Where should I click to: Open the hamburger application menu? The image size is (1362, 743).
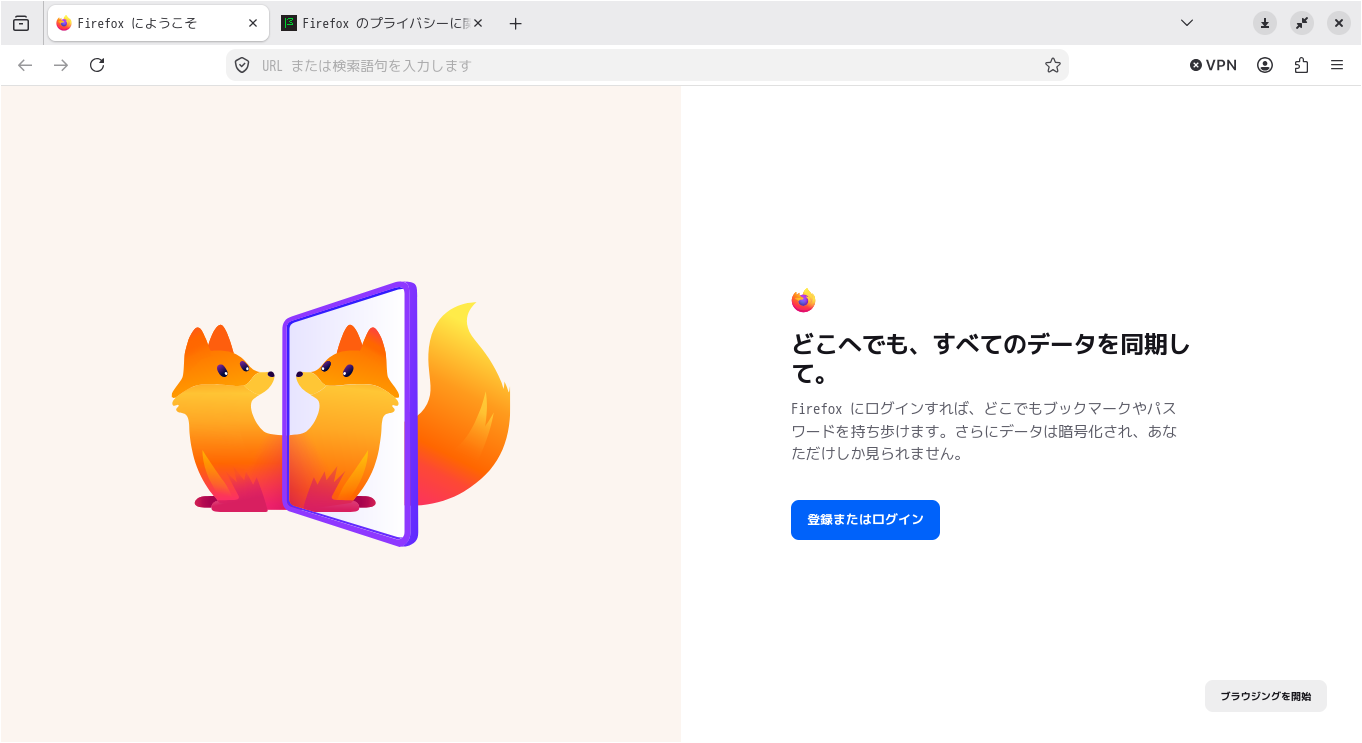(x=1337, y=65)
